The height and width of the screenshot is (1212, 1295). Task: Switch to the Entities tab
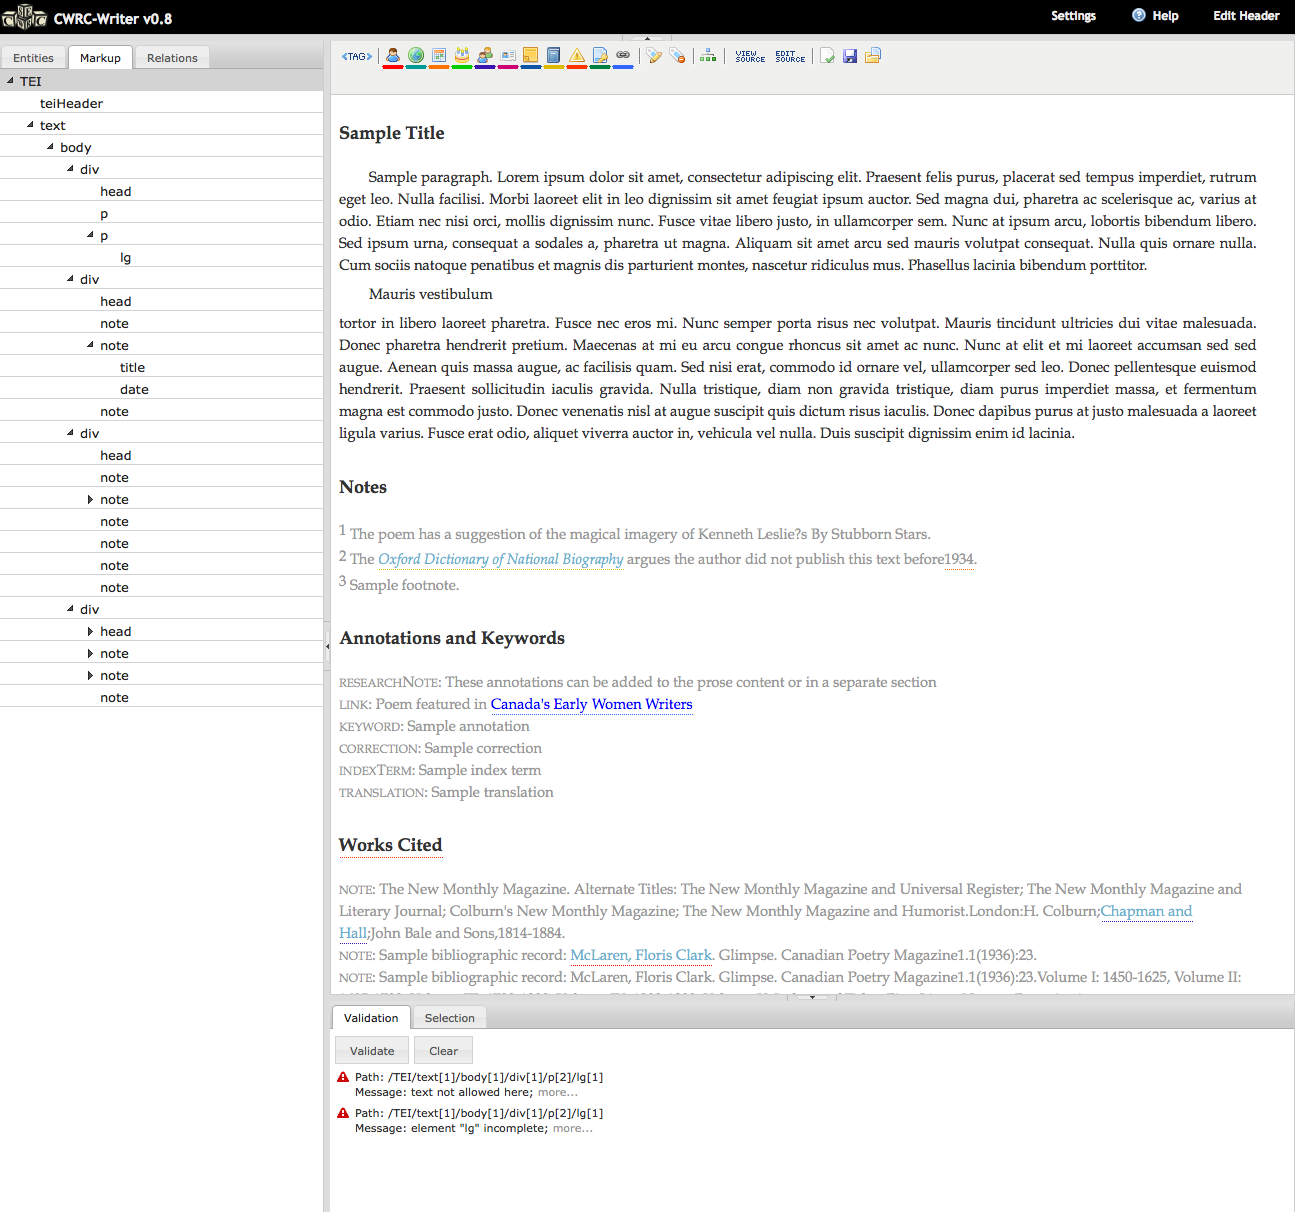[33, 58]
